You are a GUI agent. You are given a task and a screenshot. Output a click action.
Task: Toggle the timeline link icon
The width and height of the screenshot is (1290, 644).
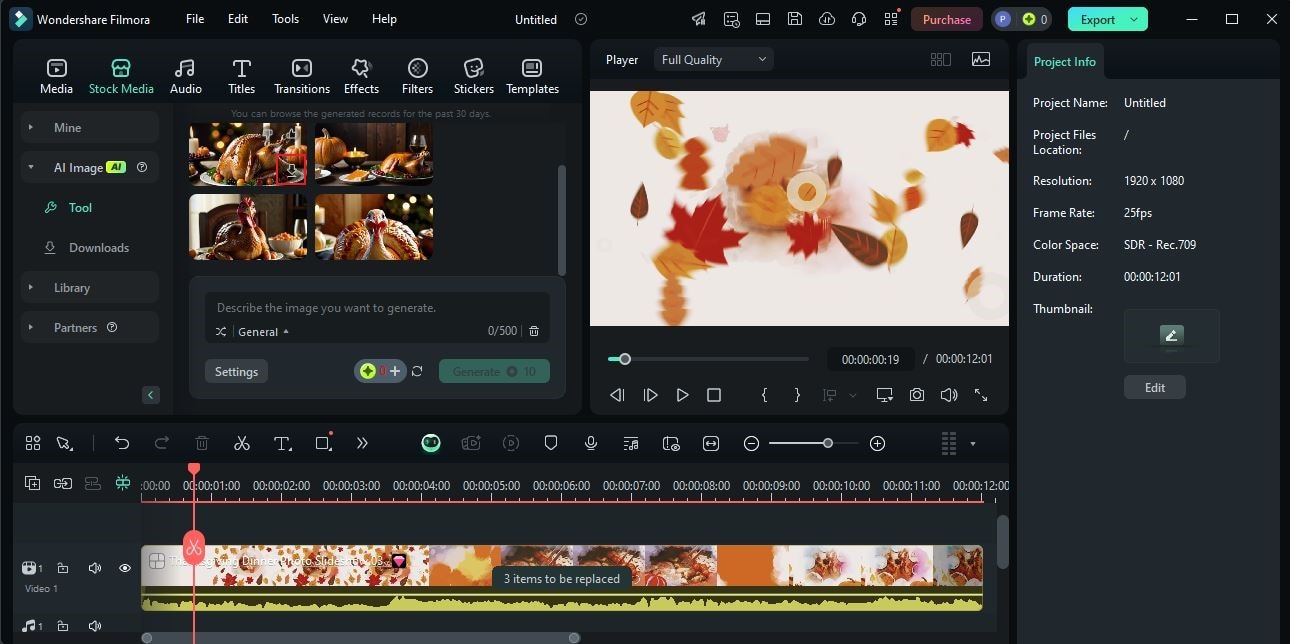coord(63,483)
